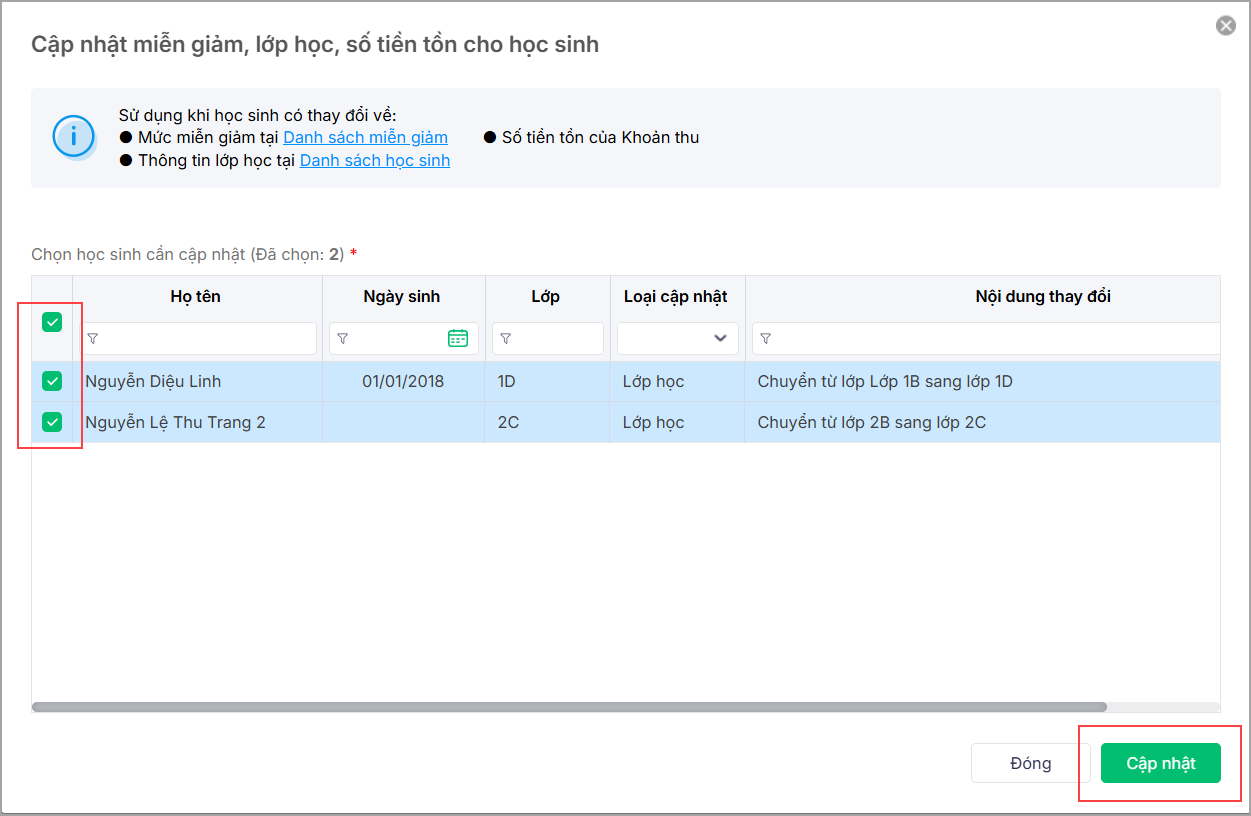Open the Loại cập nhật filter dropdown
Image resolution: width=1251 pixels, height=816 pixels.
point(678,338)
